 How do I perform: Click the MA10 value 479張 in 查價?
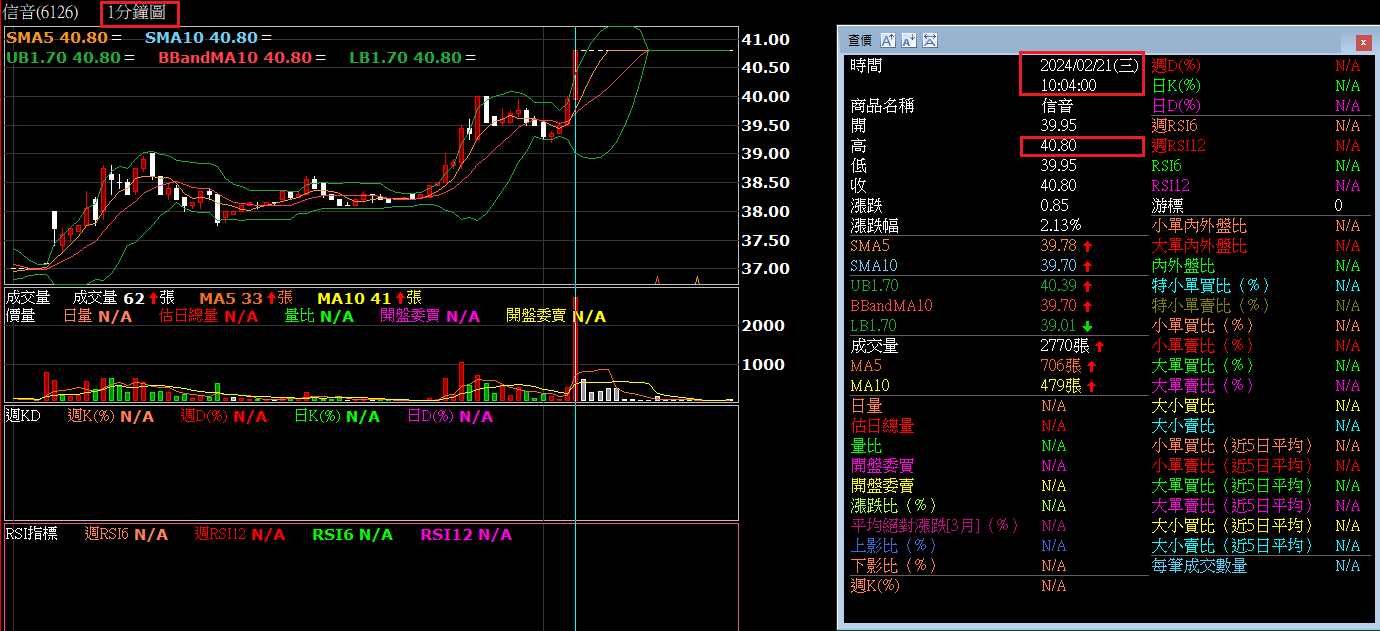coord(1061,386)
